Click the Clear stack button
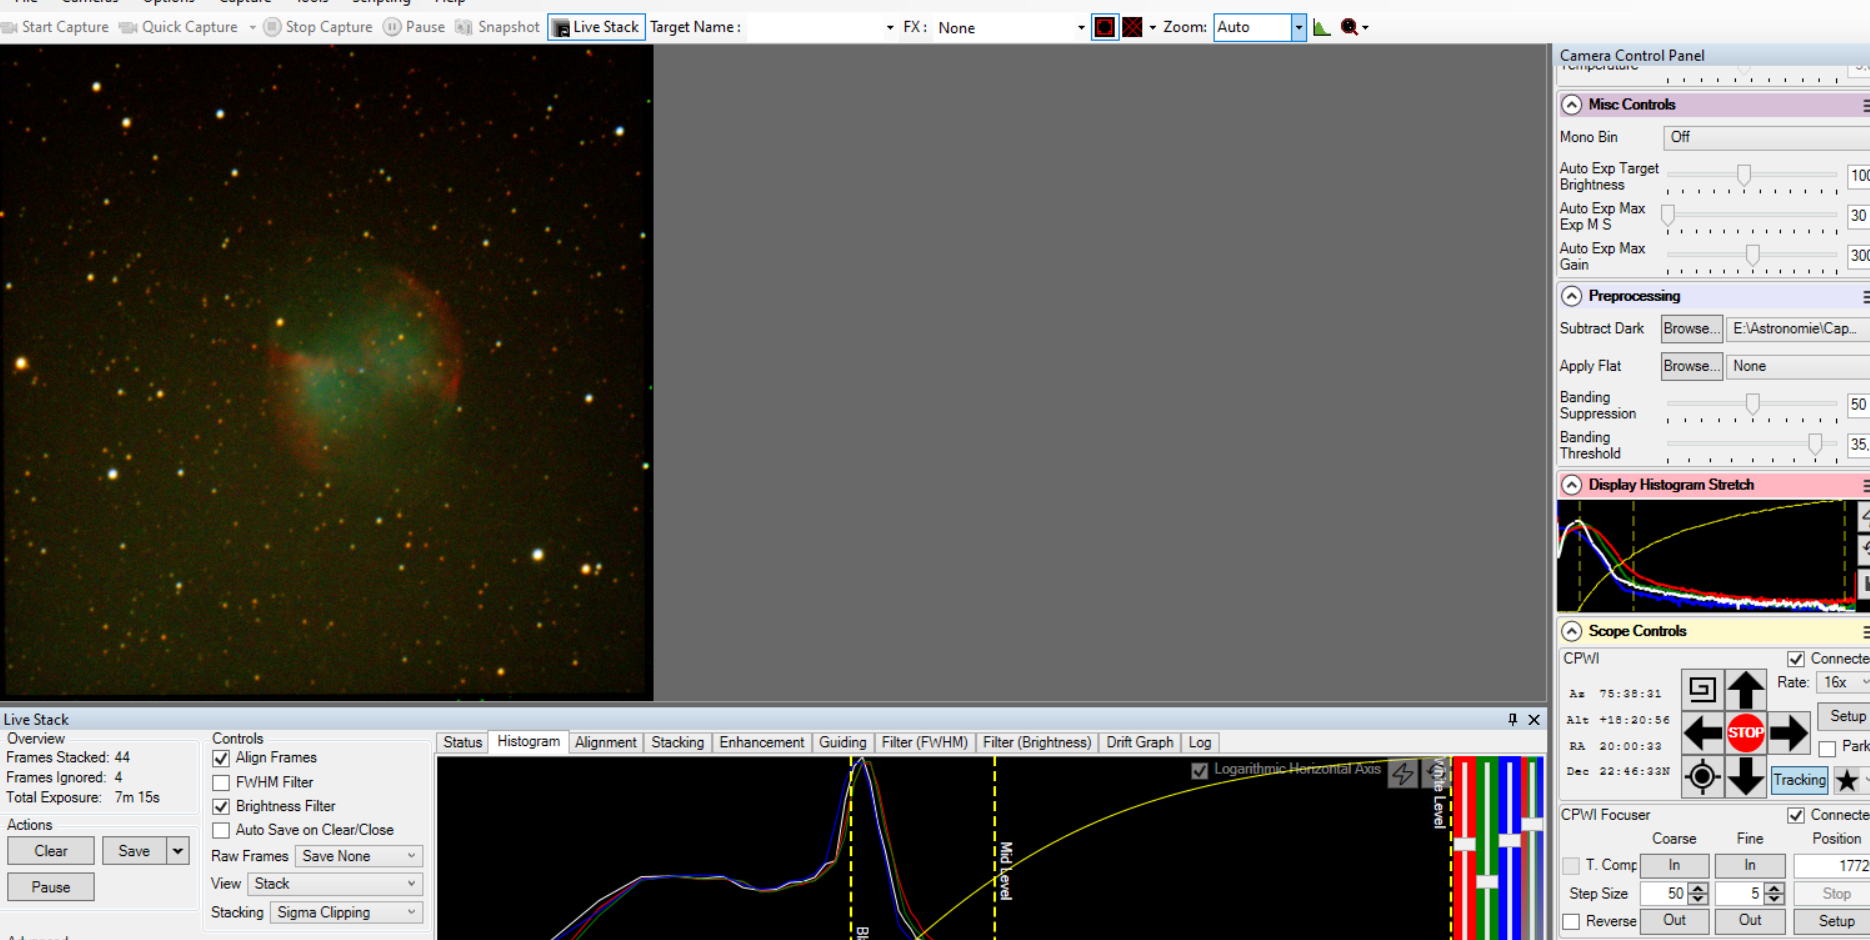Image resolution: width=1870 pixels, height=940 pixels. [x=51, y=851]
